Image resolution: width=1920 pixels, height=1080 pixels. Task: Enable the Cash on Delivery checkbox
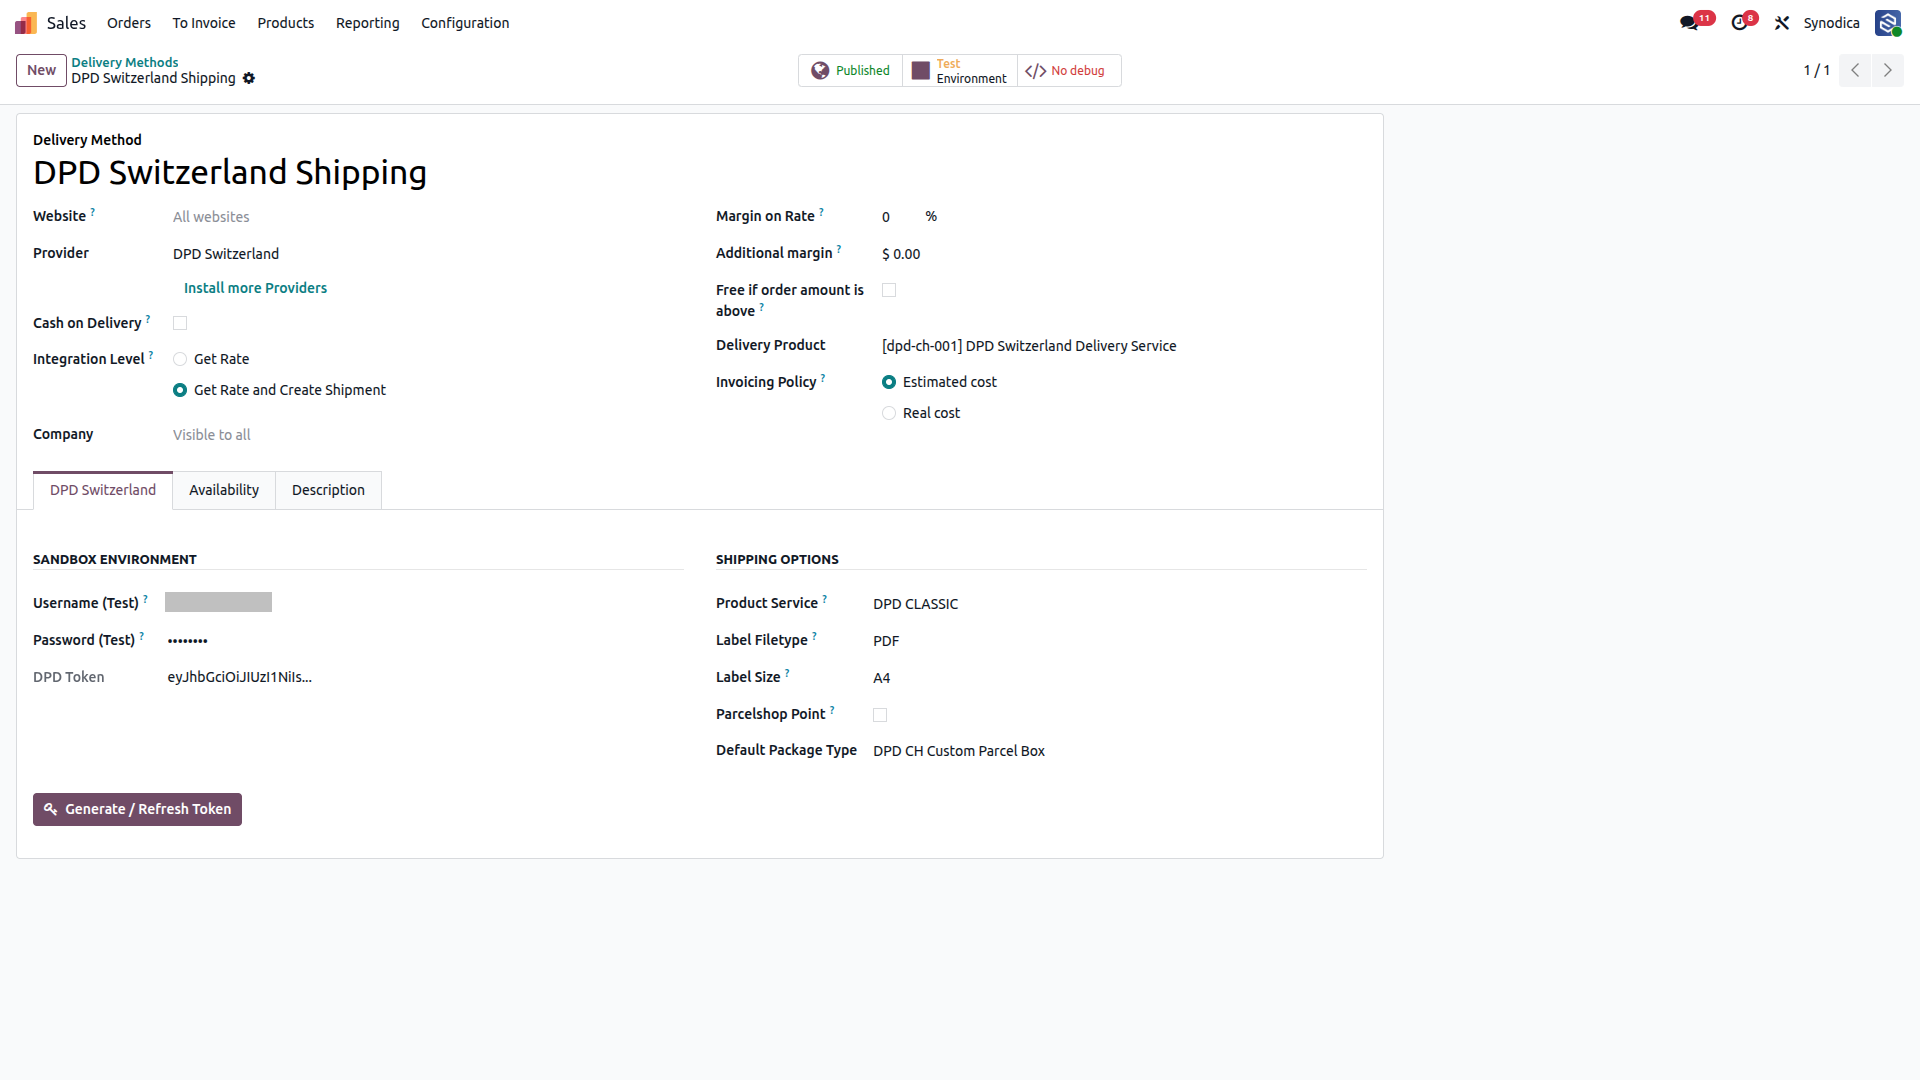(x=180, y=323)
